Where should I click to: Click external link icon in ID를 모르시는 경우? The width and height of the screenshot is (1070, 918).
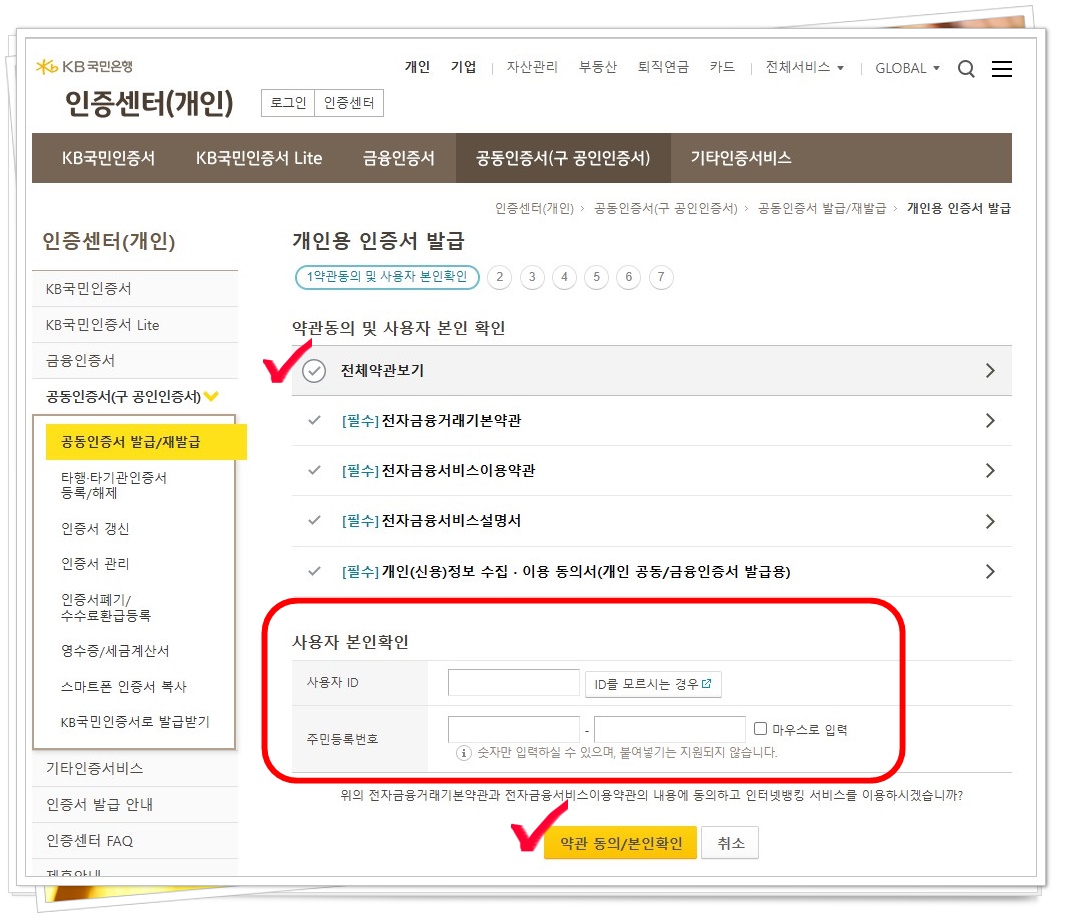point(706,683)
